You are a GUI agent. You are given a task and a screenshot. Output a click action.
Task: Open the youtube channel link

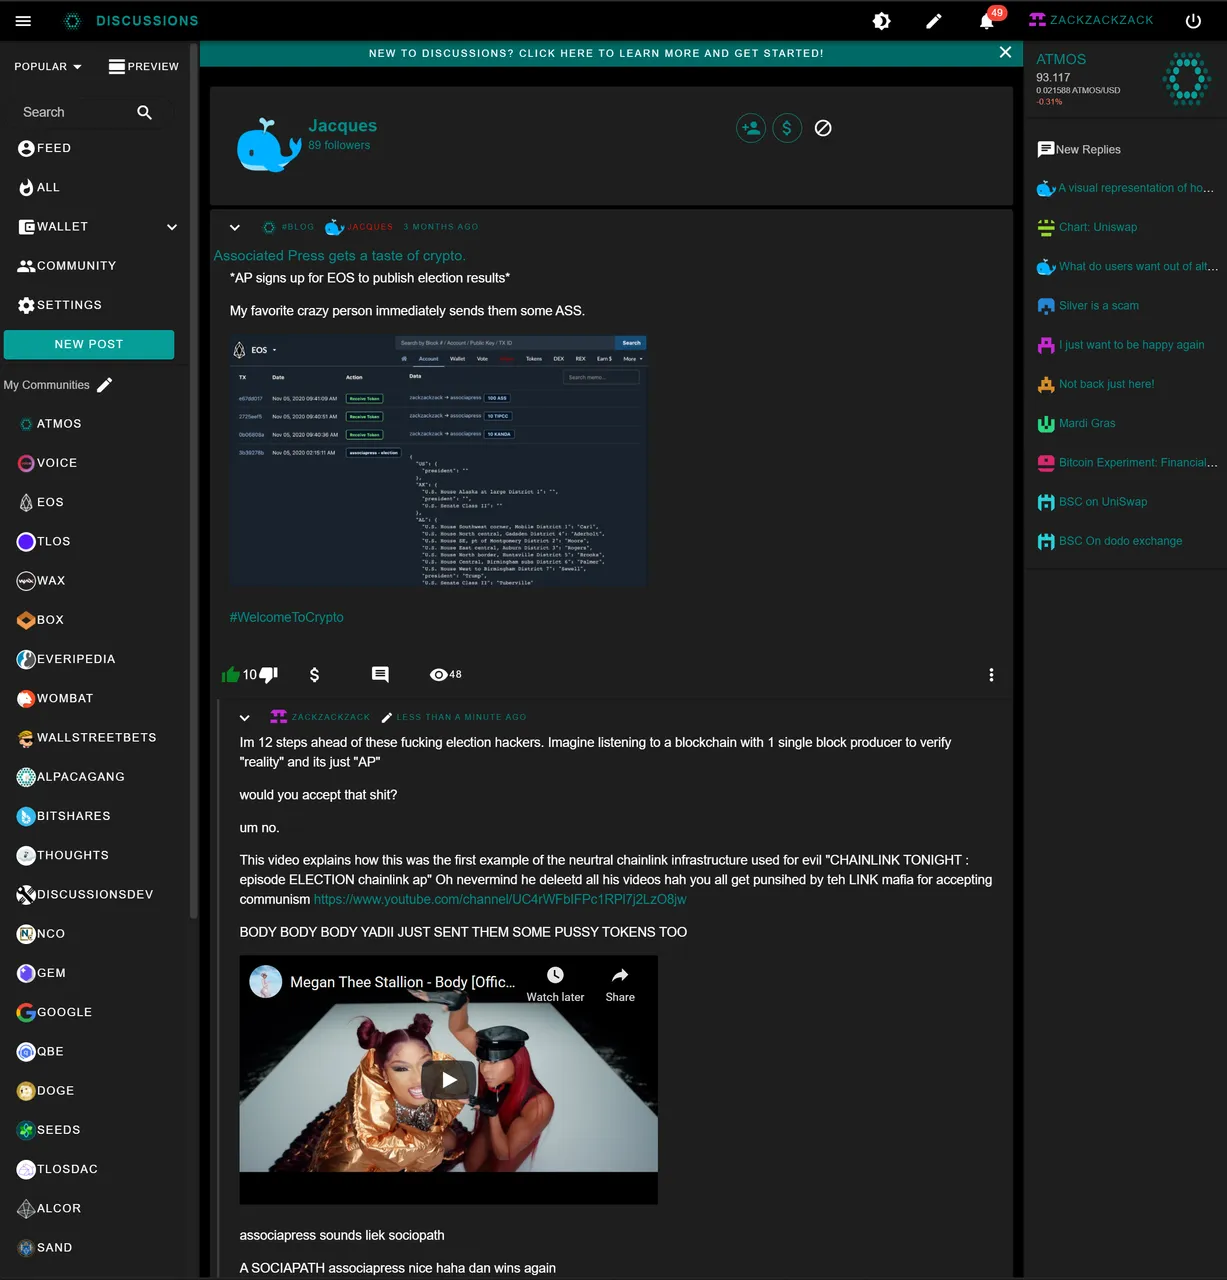click(500, 900)
